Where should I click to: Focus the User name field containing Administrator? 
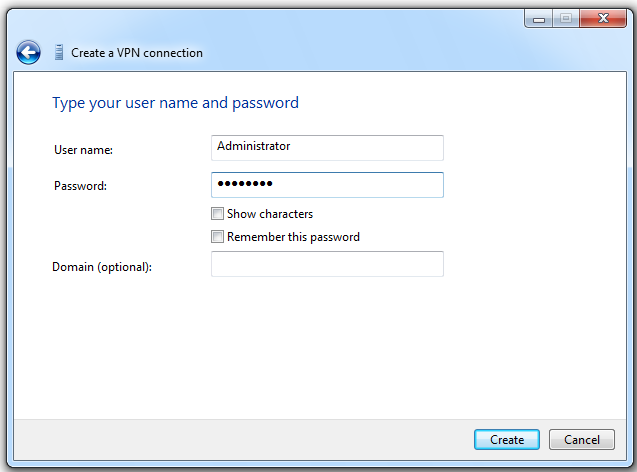coord(327,147)
